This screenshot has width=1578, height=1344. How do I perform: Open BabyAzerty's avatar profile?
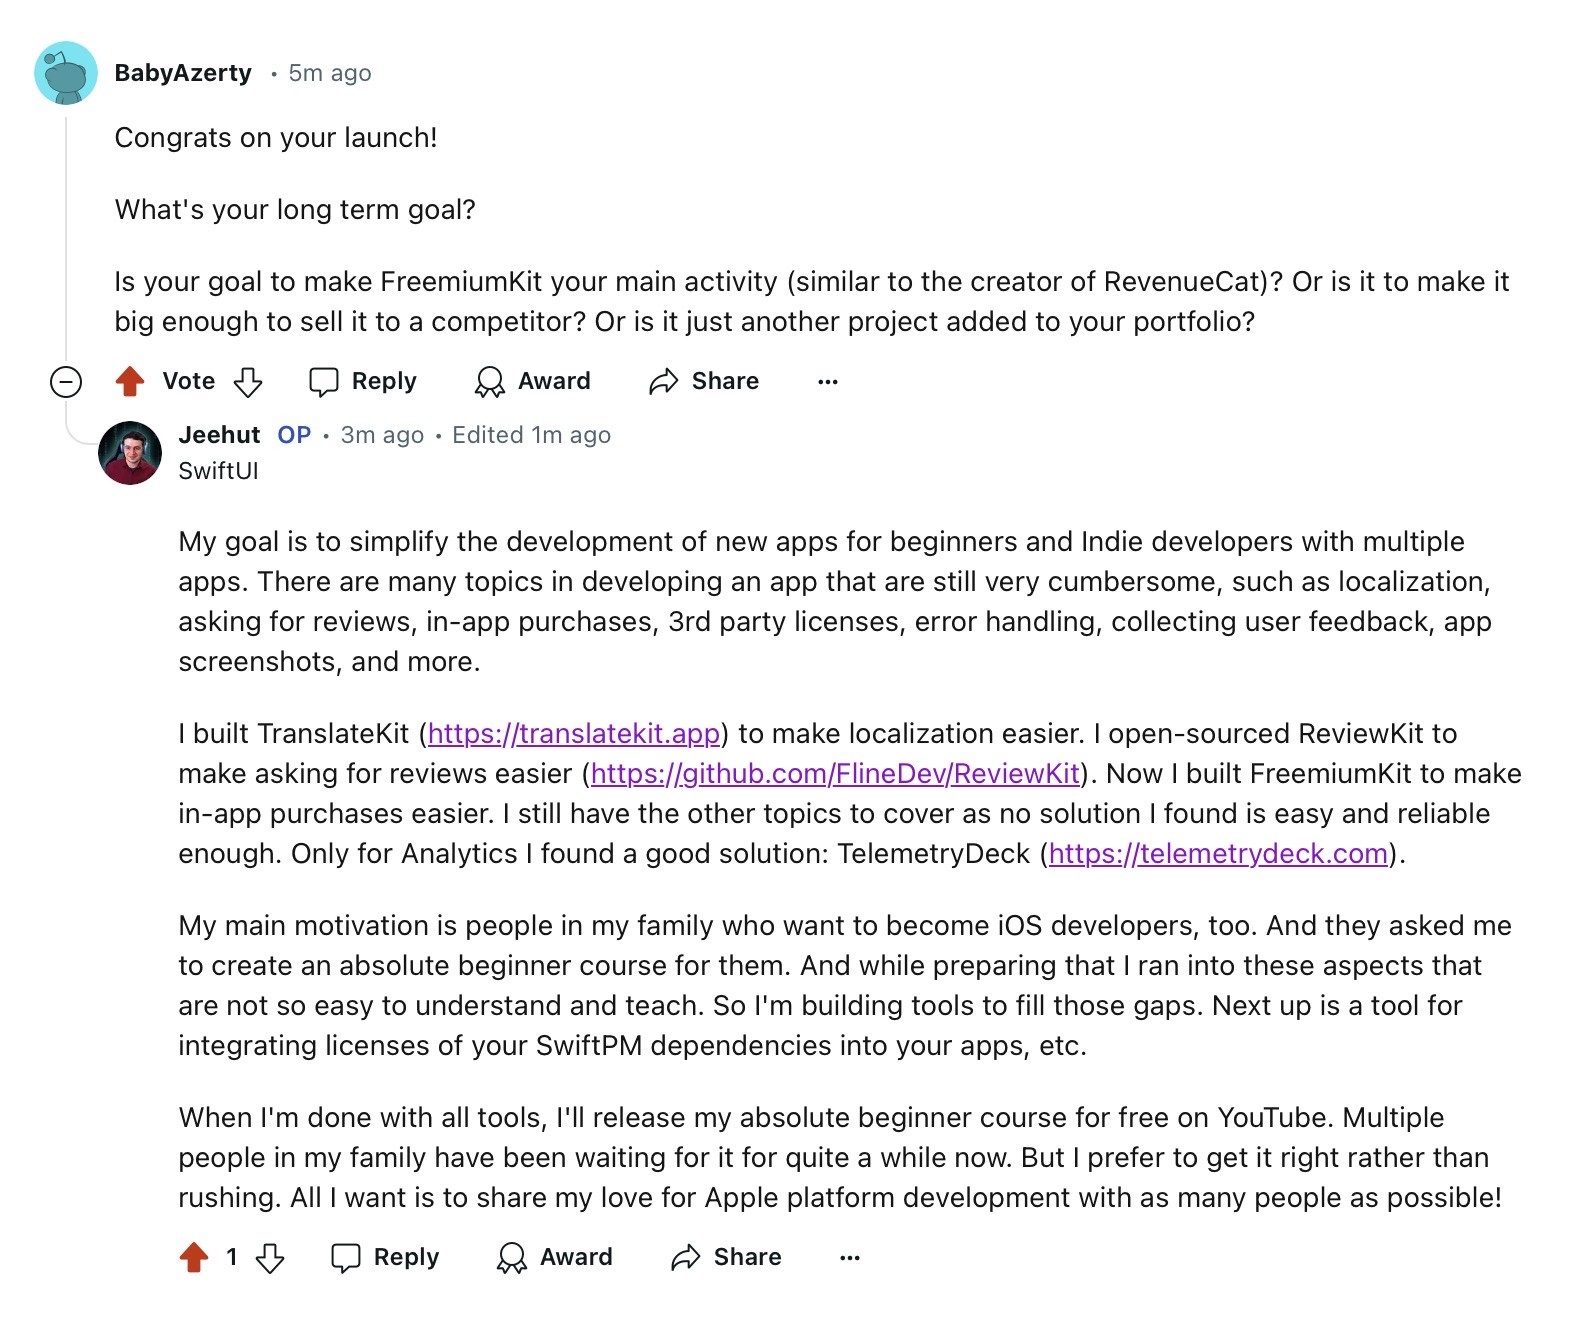pos(66,73)
